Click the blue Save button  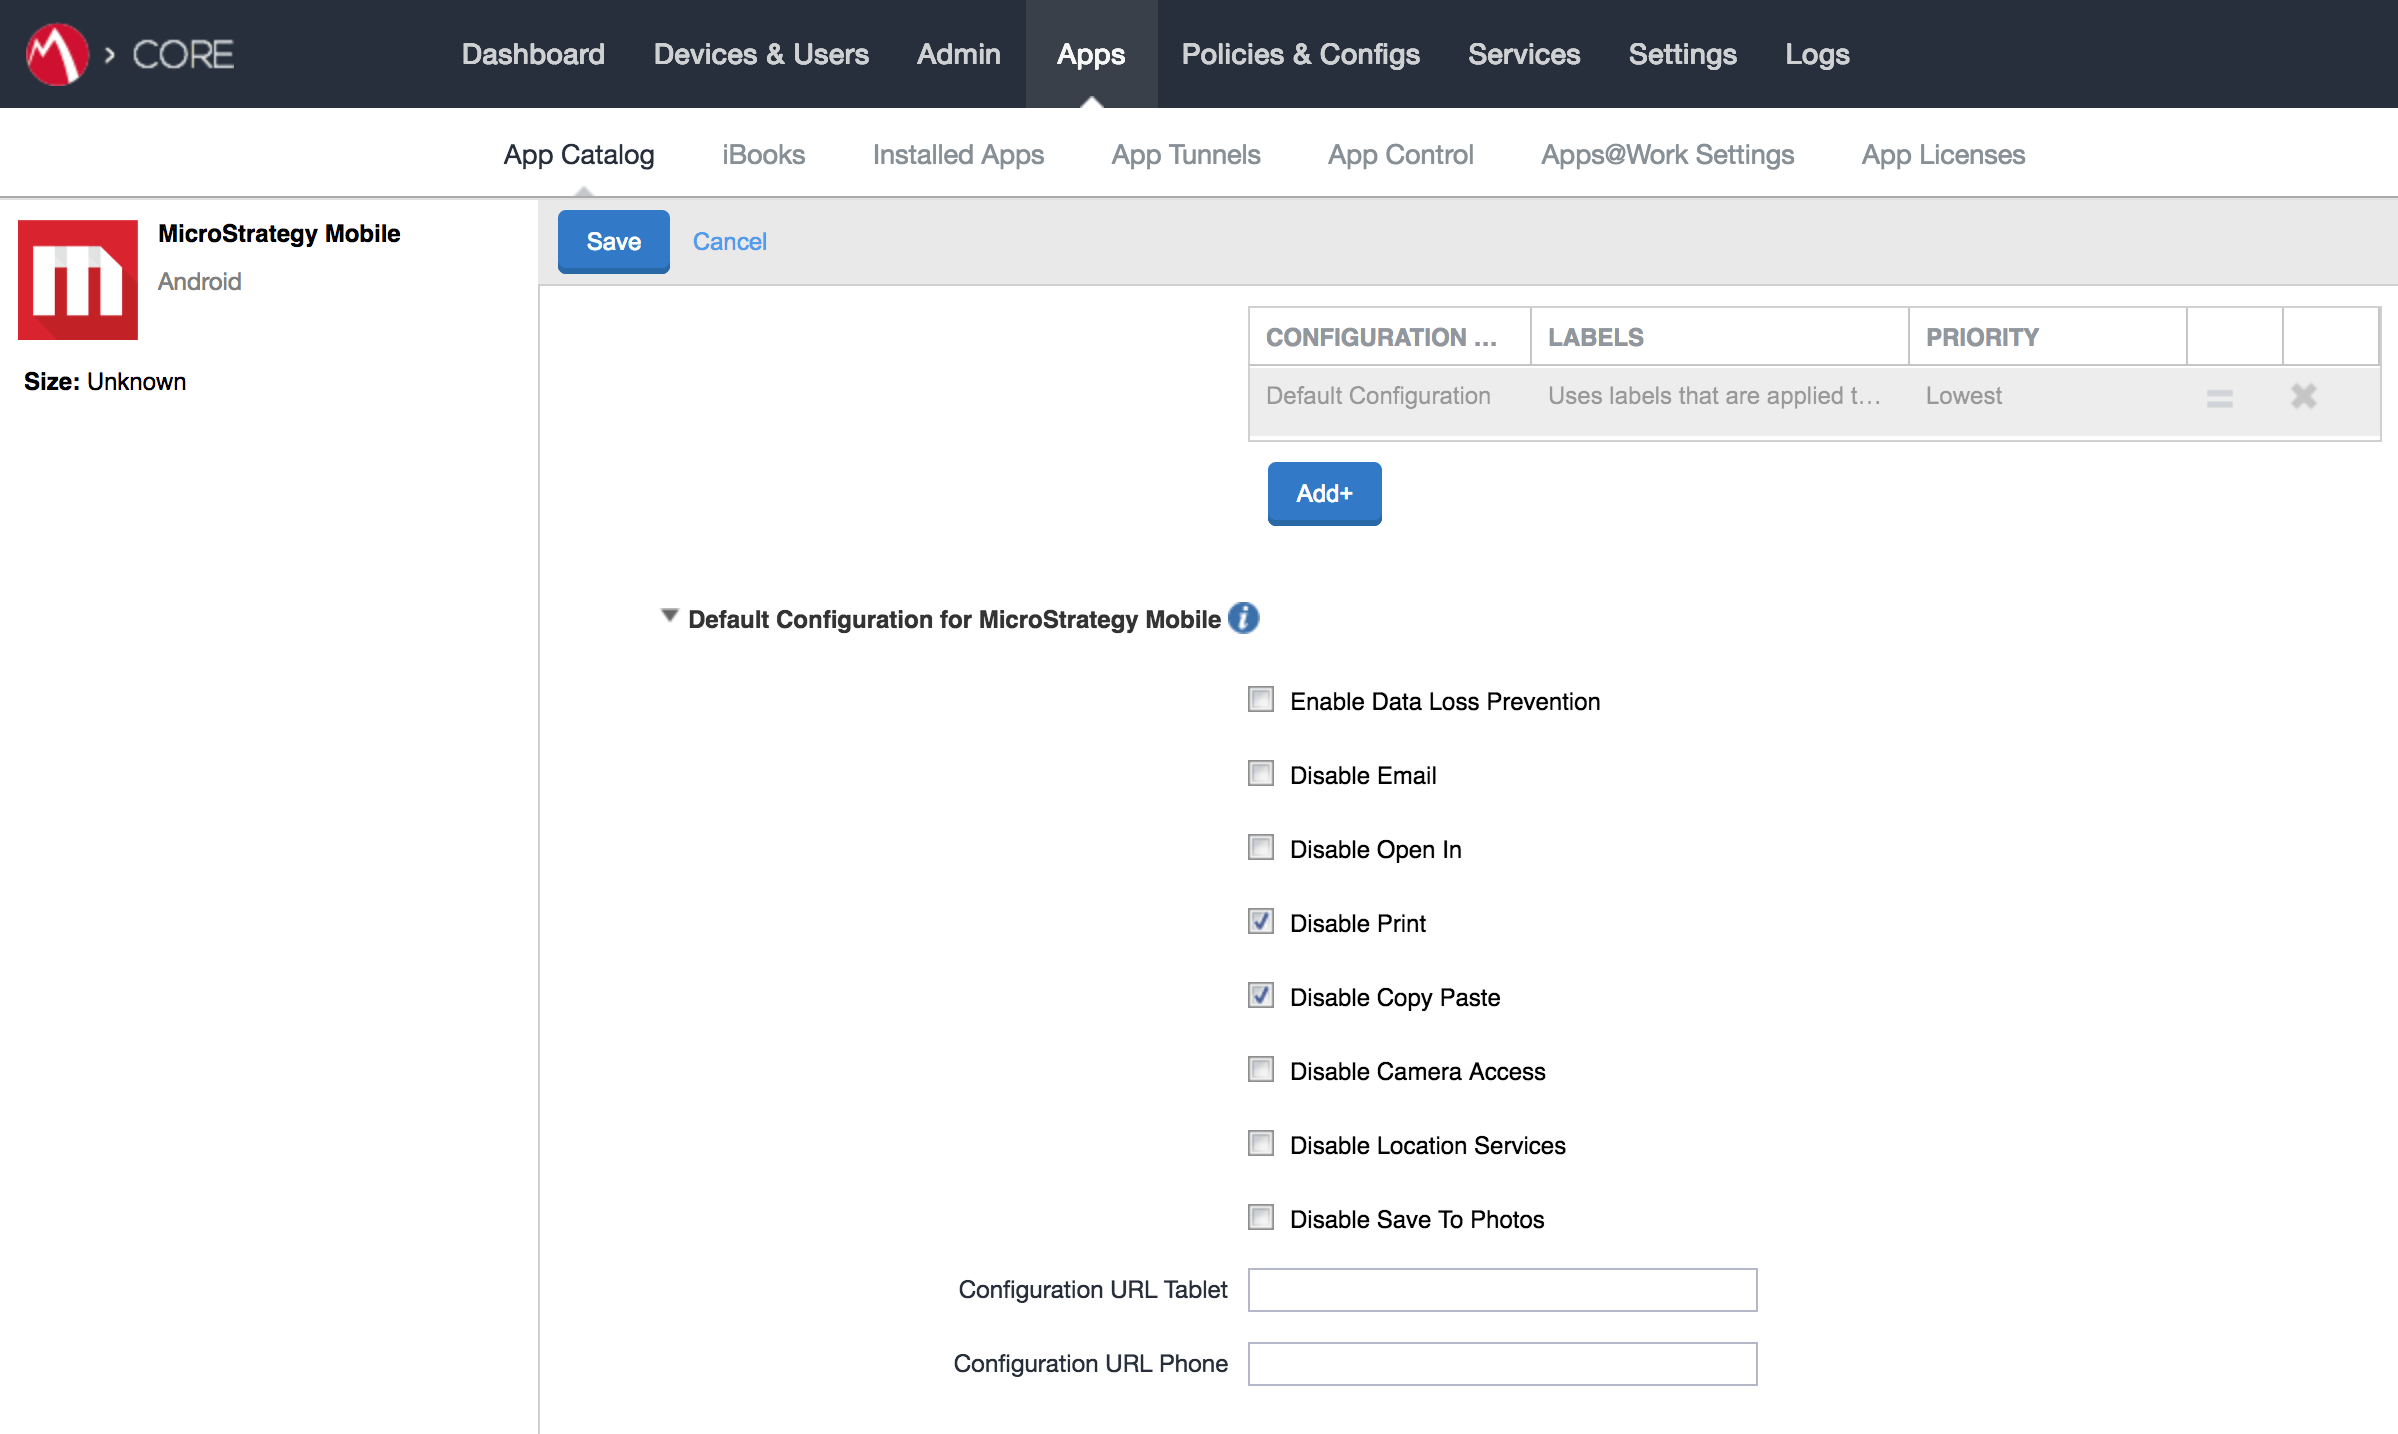point(614,241)
